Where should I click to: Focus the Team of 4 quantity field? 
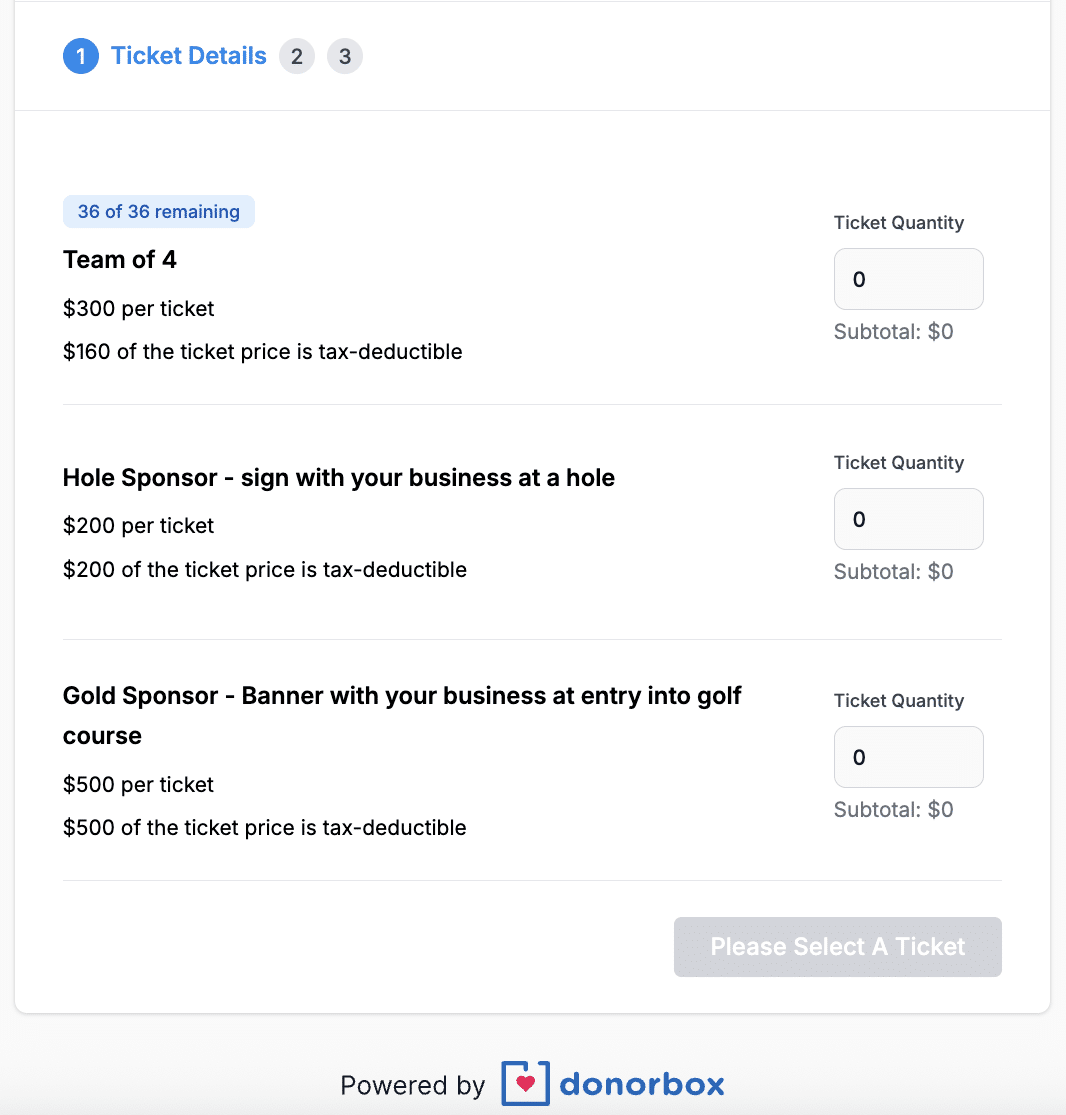click(x=908, y=279)
